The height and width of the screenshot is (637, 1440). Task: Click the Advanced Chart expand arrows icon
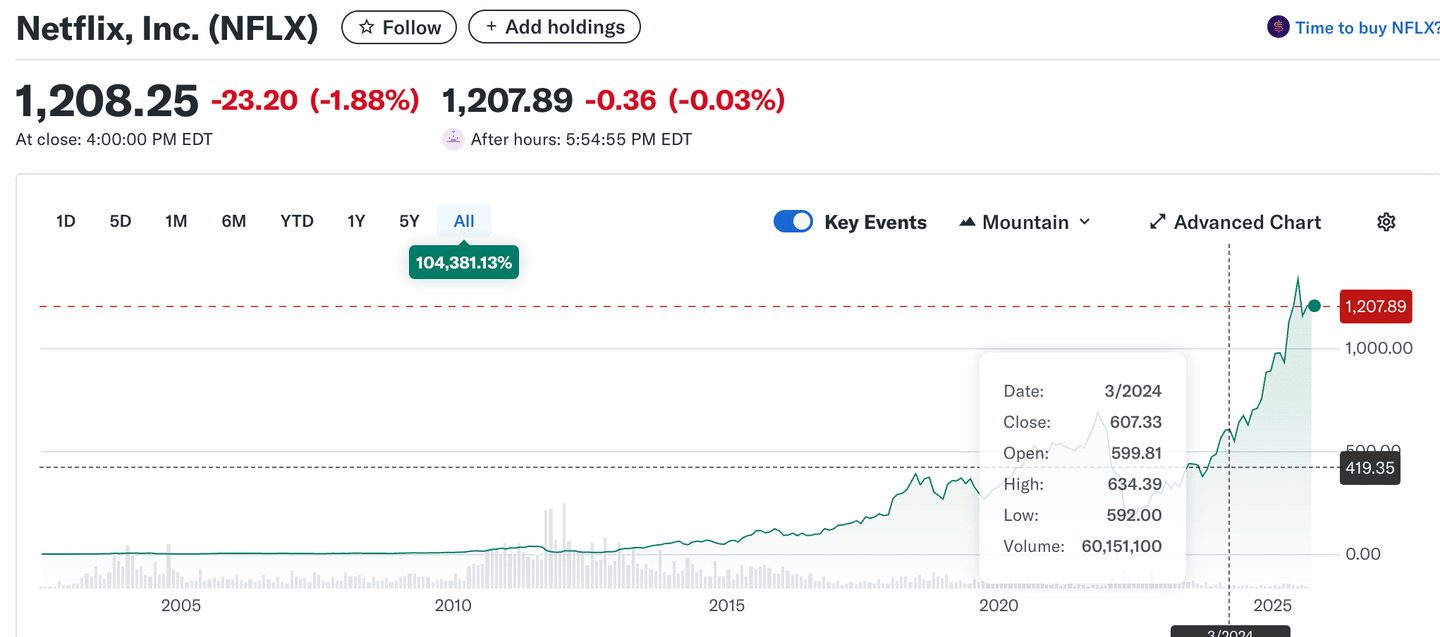(1158, 222)
